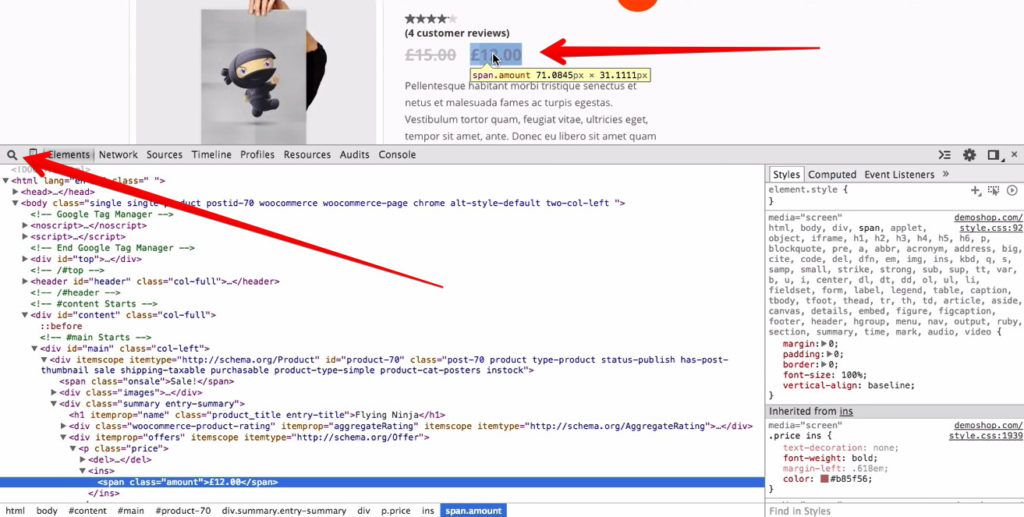Select the span class amount £12.00 row

[382, 482]
